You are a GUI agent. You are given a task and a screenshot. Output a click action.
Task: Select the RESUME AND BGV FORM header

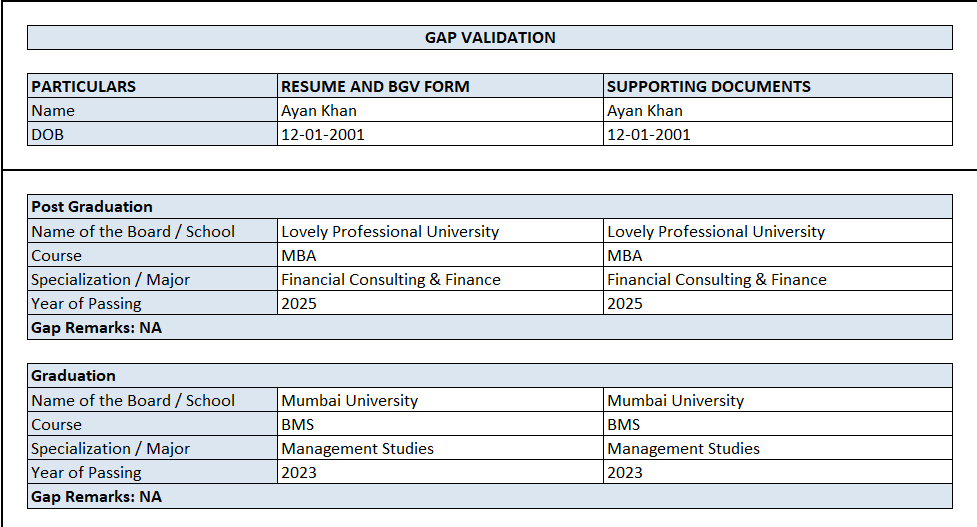pos(375,86)
